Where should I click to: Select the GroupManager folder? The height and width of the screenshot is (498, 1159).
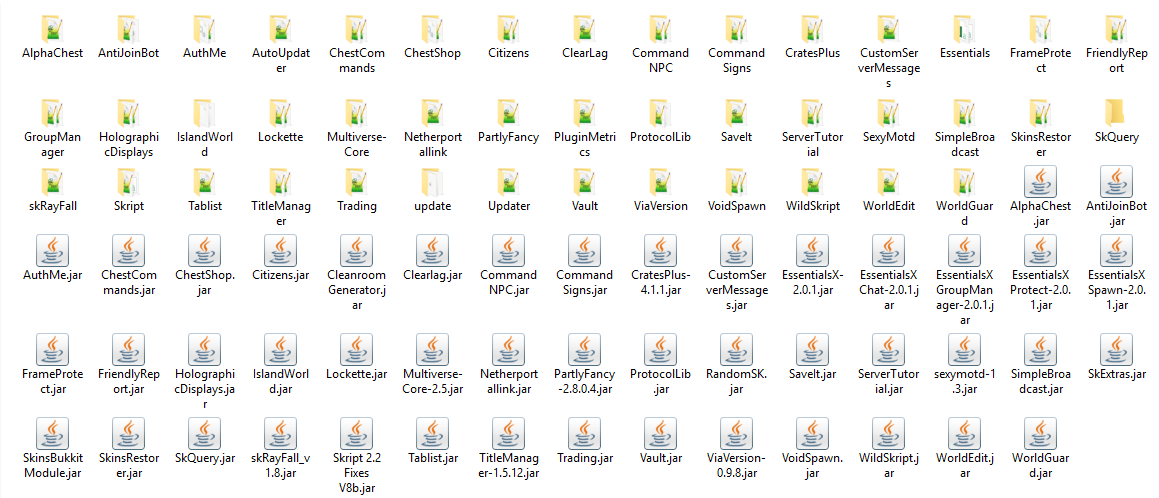pyautogui.click(x=52, y=112)
